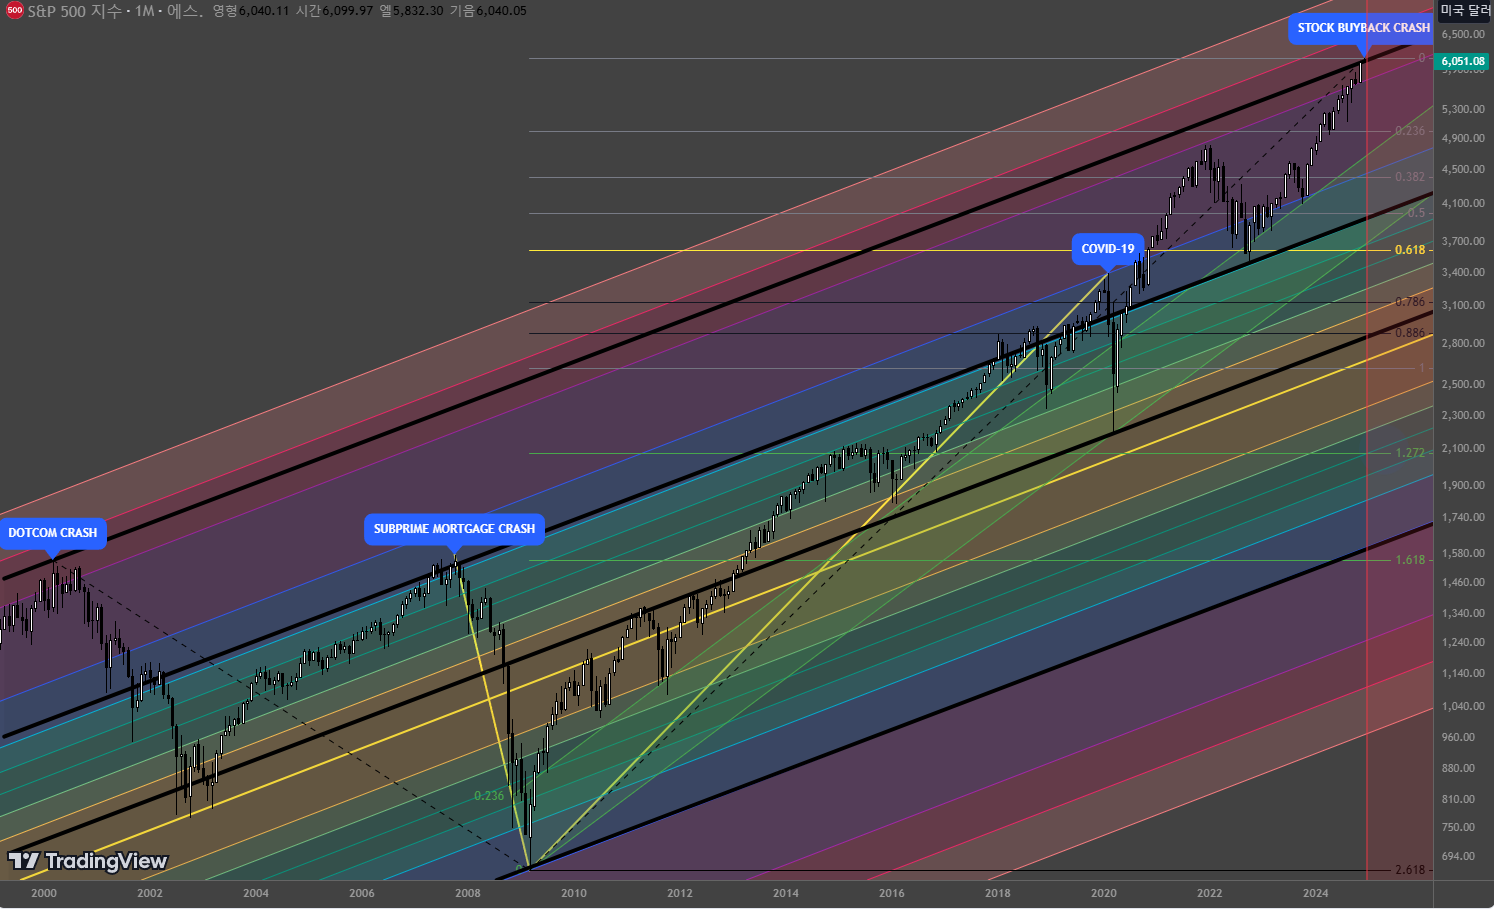Click the 3,700.00 price axis label
The width and height of the screenshot is (1494, 909).
pyautogui.click(x=1463, y=241)
